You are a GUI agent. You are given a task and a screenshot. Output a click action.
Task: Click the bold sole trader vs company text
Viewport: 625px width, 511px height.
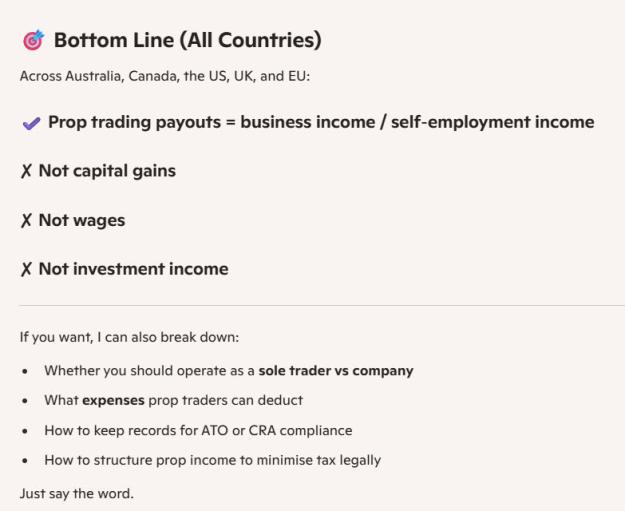pyautogui.click(x=336, y=371)
